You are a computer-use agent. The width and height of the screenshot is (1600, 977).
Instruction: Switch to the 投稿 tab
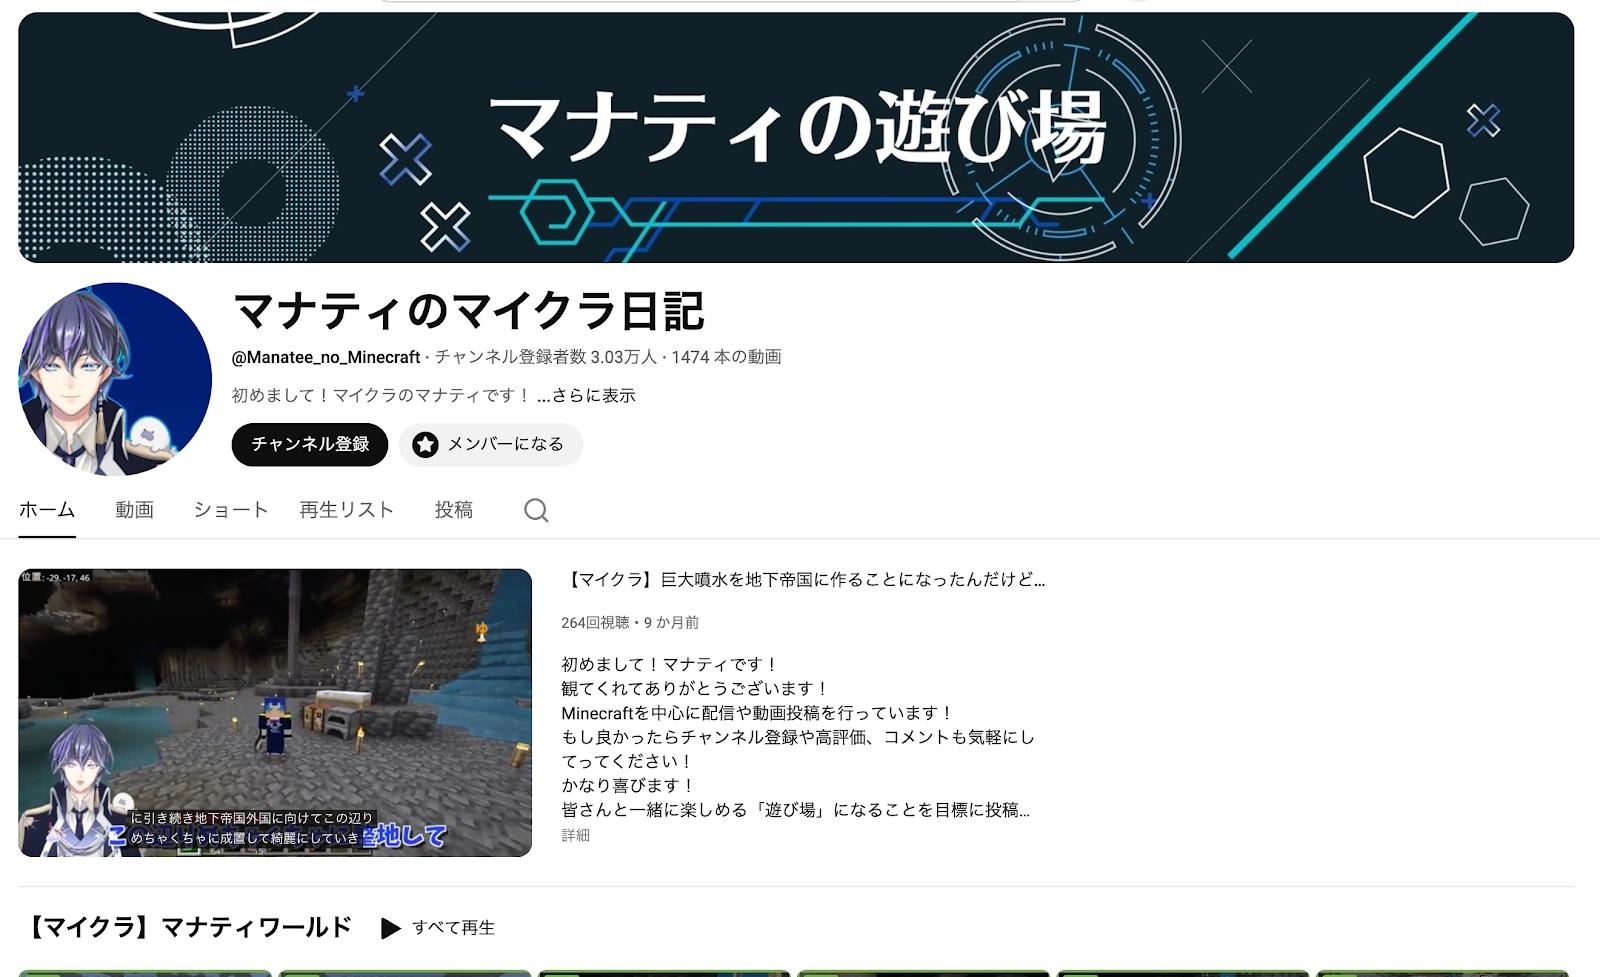455,509
